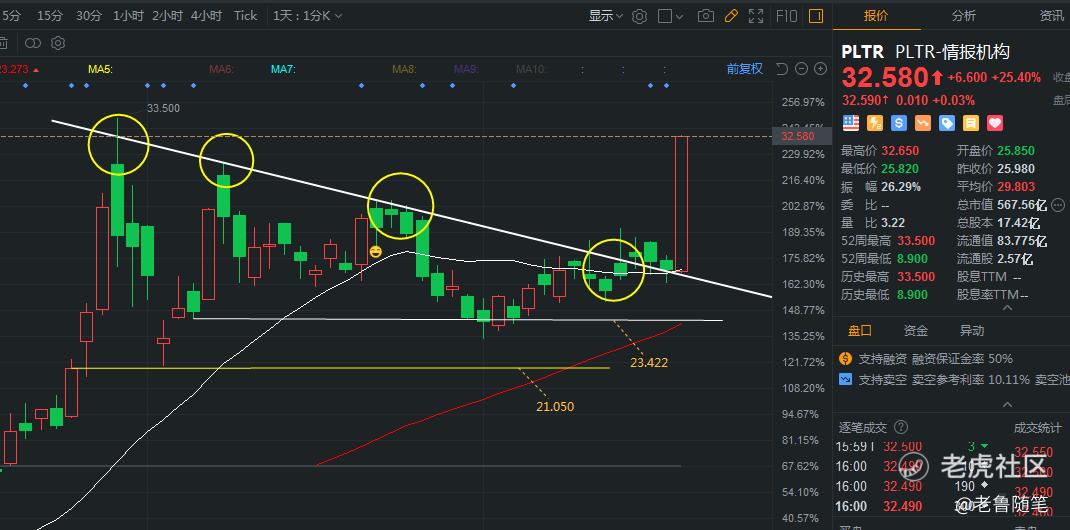
Task: Click the MA5 indicator label
Action: 100,68
